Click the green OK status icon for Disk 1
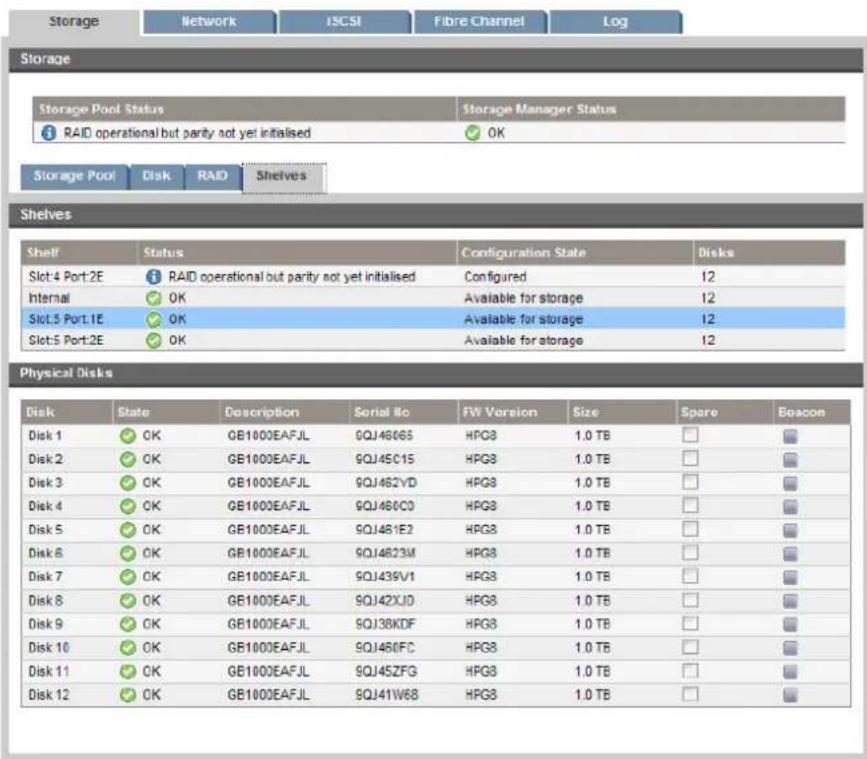This screenshot has width=867, height=759. point(128,436)
